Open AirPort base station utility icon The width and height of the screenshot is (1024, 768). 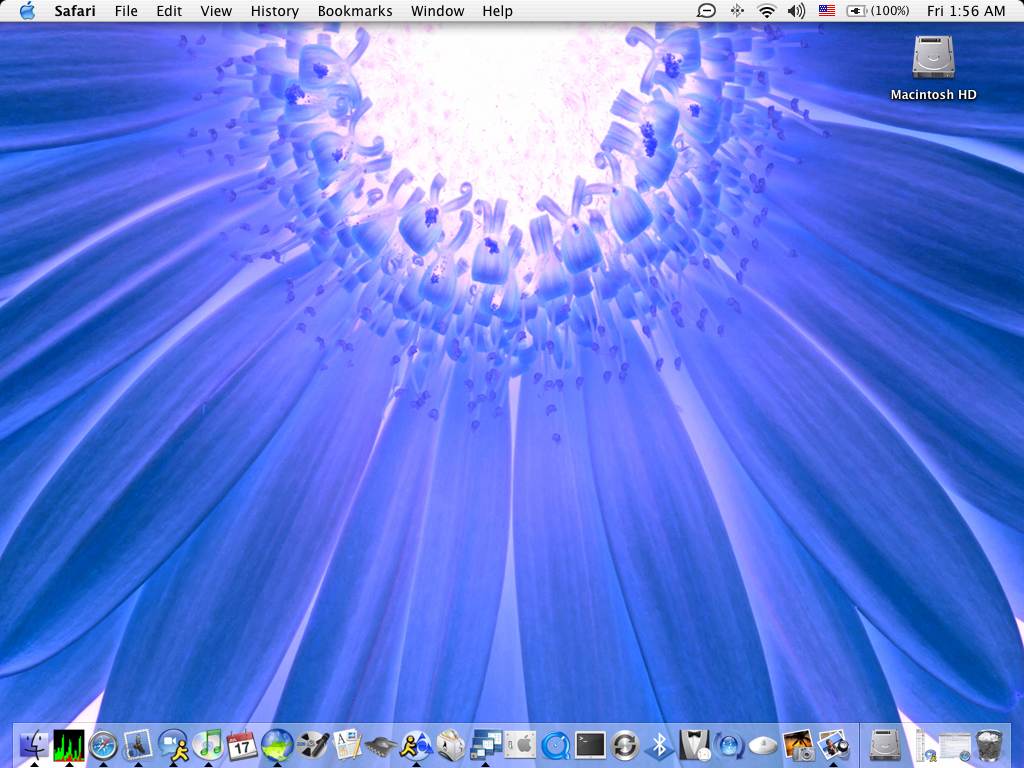763,744
